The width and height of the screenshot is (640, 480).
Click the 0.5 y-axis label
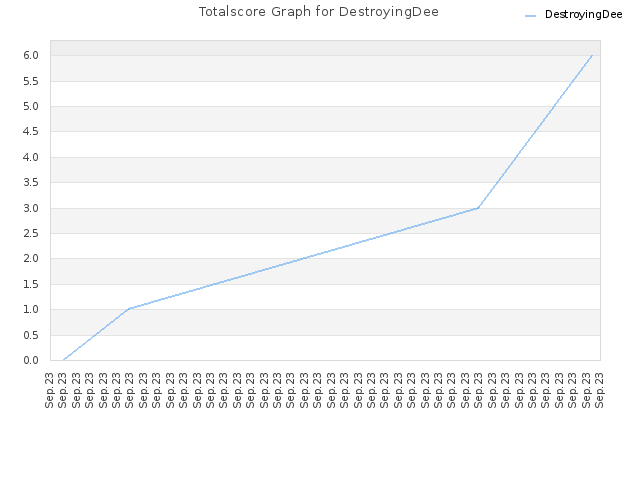(x=31, y=335)
